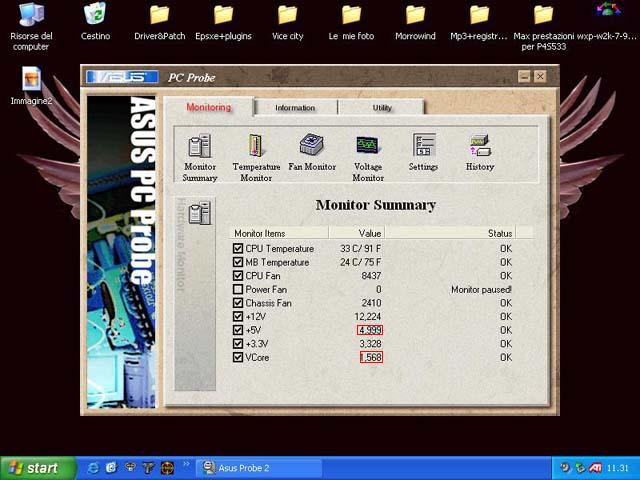Launch Internet Explorer from quick launch

tap(93, 468)
